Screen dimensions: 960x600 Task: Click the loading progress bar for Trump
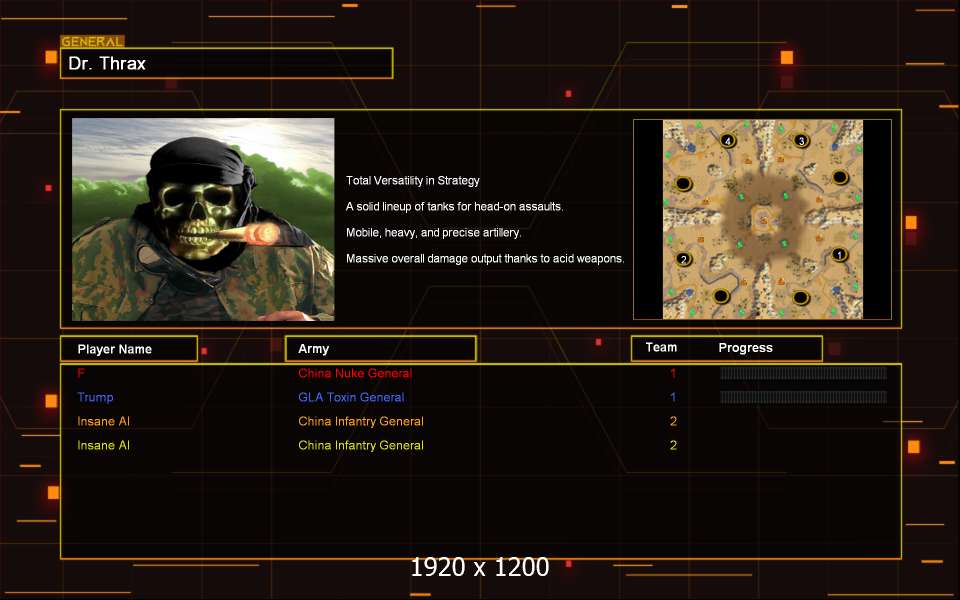tap(803, 397)
